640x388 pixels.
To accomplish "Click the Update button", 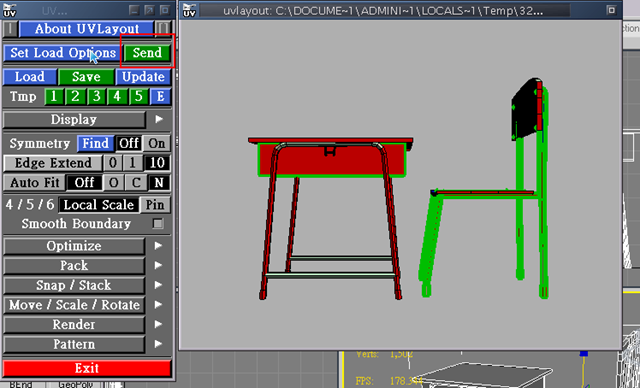I will pyautogui.click(x=143, y=77).
